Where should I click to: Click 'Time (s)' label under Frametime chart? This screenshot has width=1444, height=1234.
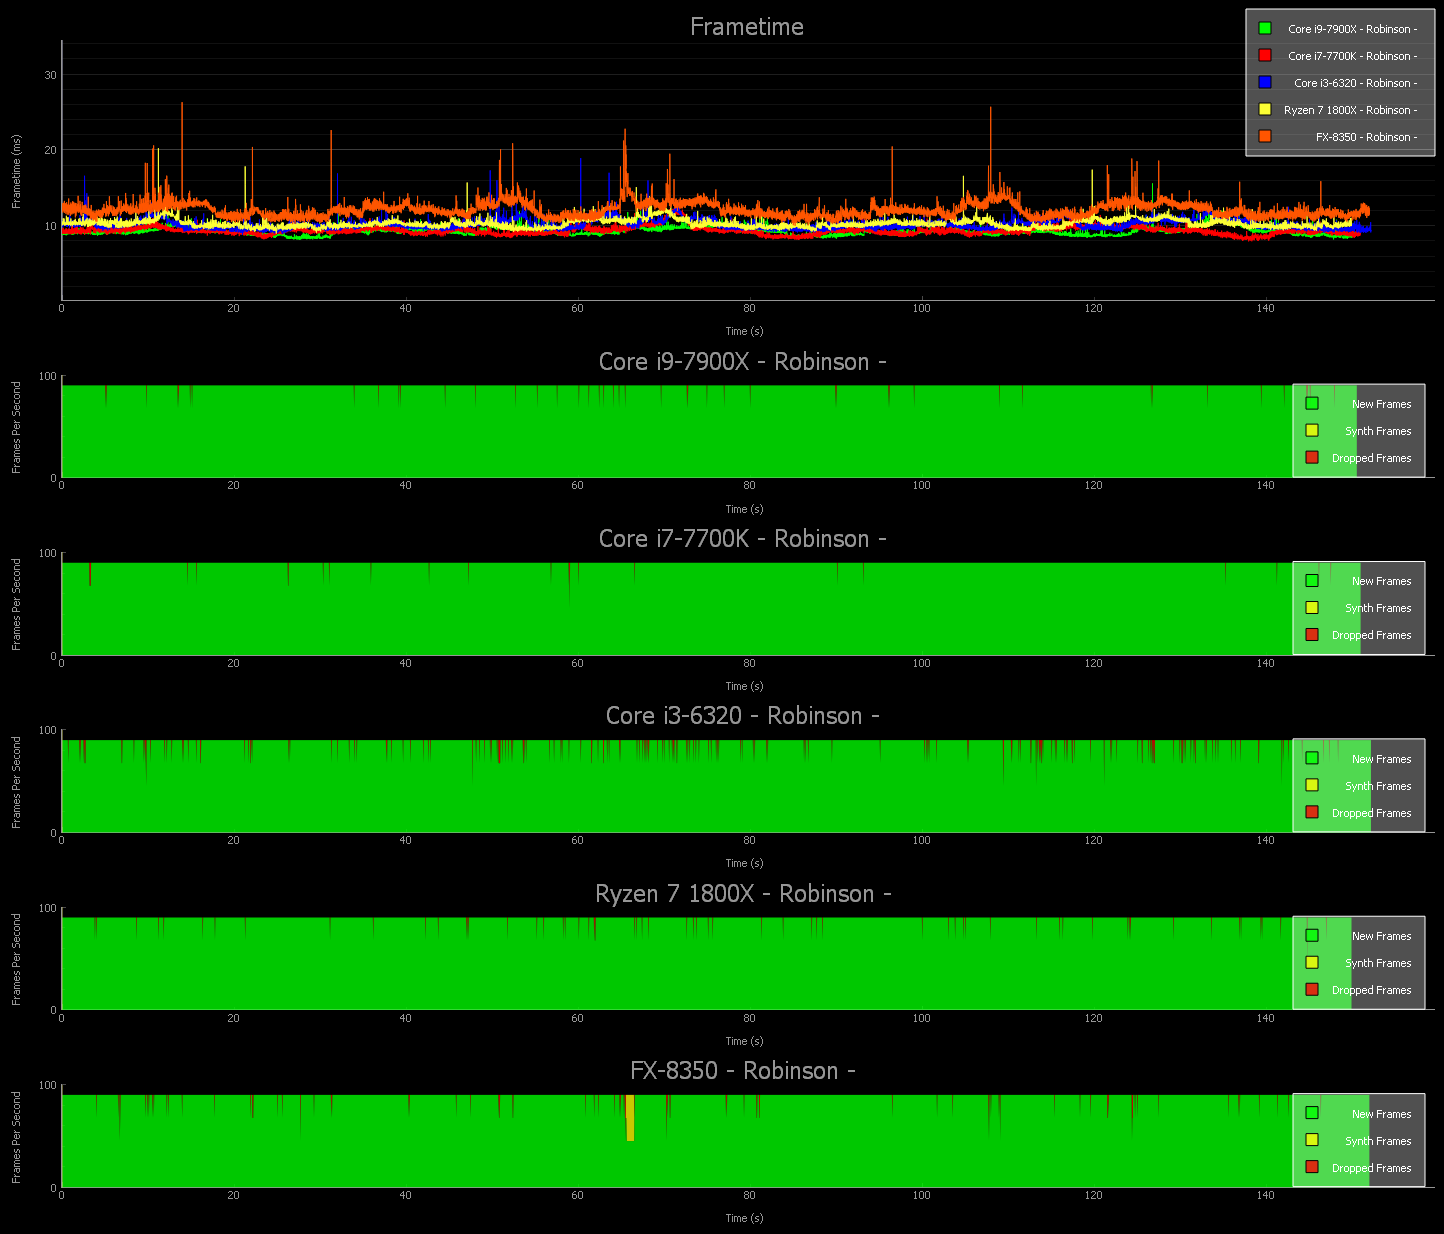[x=744, y=331]
